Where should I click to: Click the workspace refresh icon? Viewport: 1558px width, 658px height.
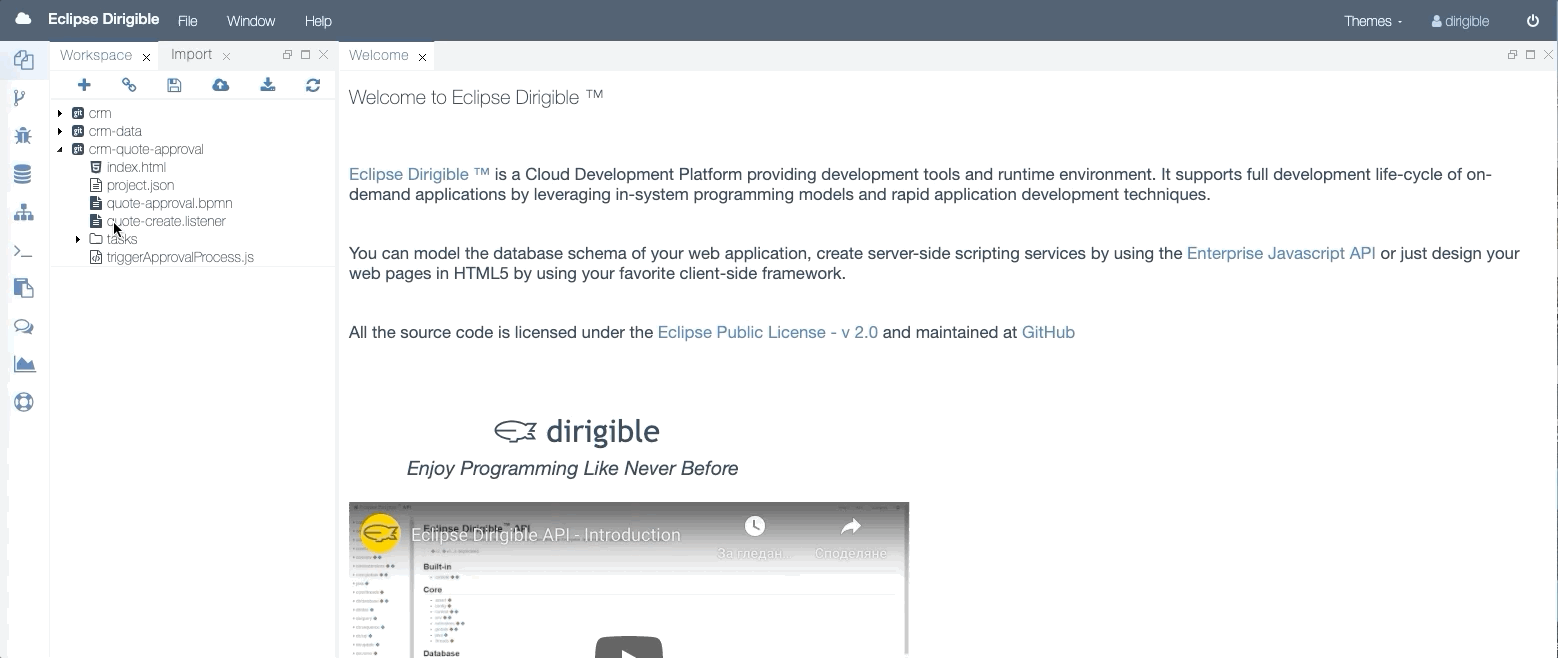point(313,85)
